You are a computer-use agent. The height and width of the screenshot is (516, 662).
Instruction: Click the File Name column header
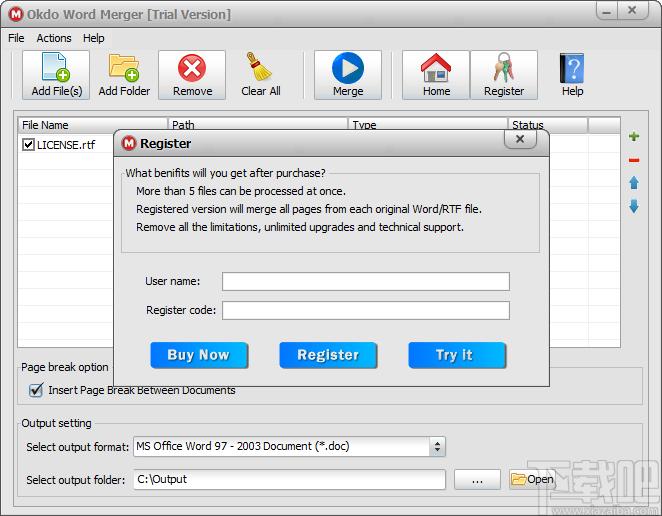pyautogui.click(x=92, y=125)
